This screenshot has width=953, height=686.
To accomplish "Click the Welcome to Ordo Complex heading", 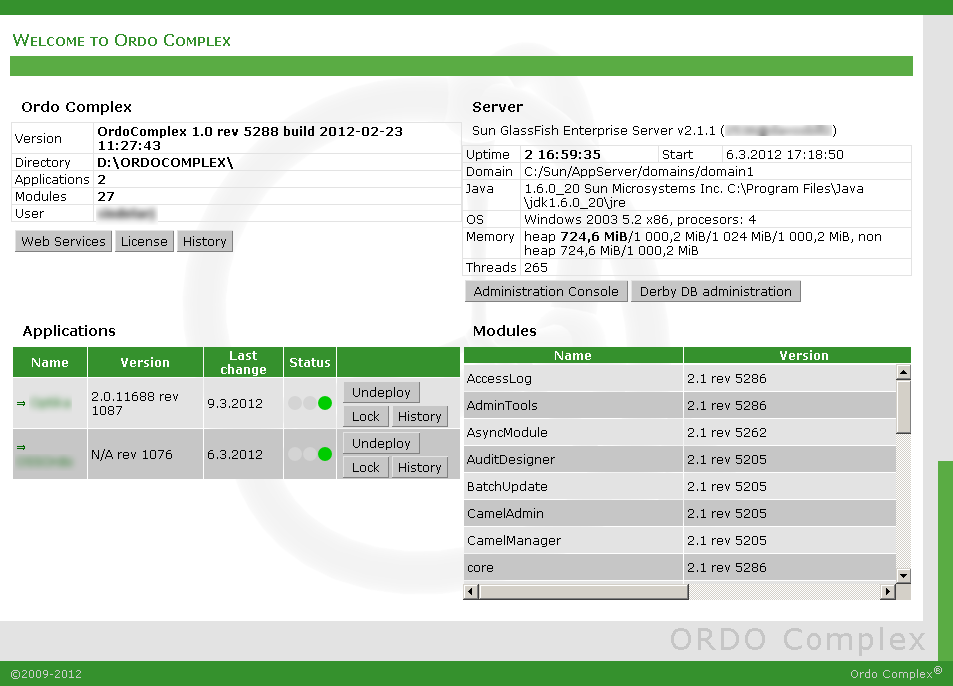I will coord(122,40).
